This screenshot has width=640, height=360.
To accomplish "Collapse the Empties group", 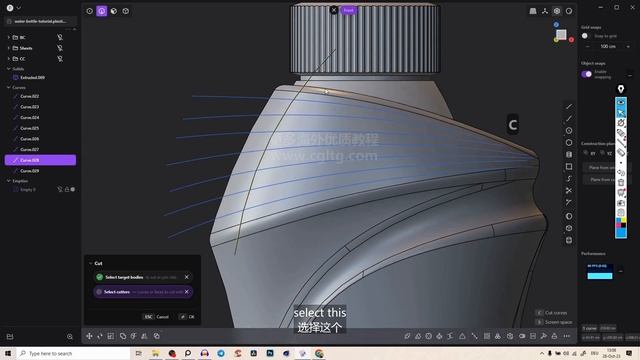I will click(x=9, y=180).
